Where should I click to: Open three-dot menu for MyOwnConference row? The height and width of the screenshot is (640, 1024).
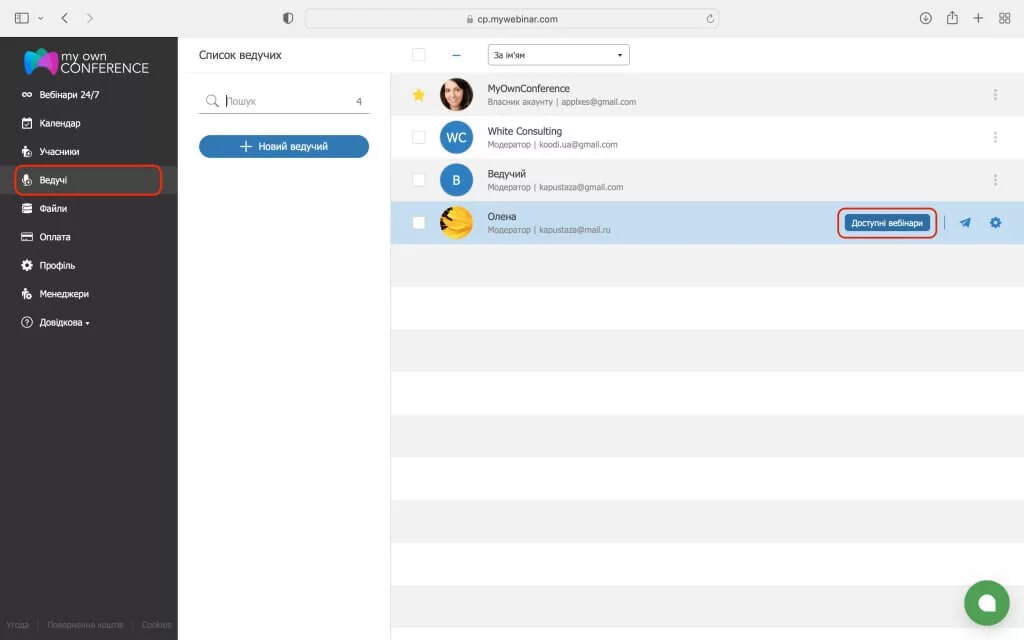995,95
